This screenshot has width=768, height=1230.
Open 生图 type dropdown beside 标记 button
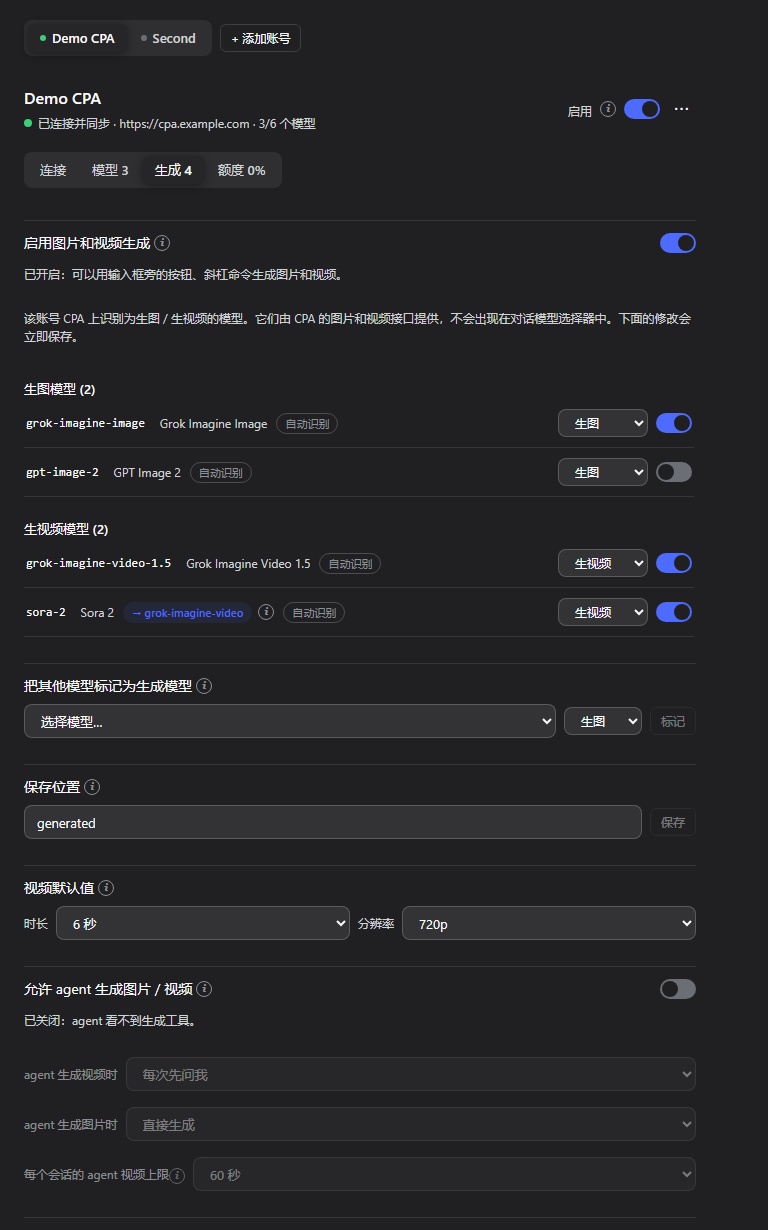pyautogui.click(x=603, y=721)
